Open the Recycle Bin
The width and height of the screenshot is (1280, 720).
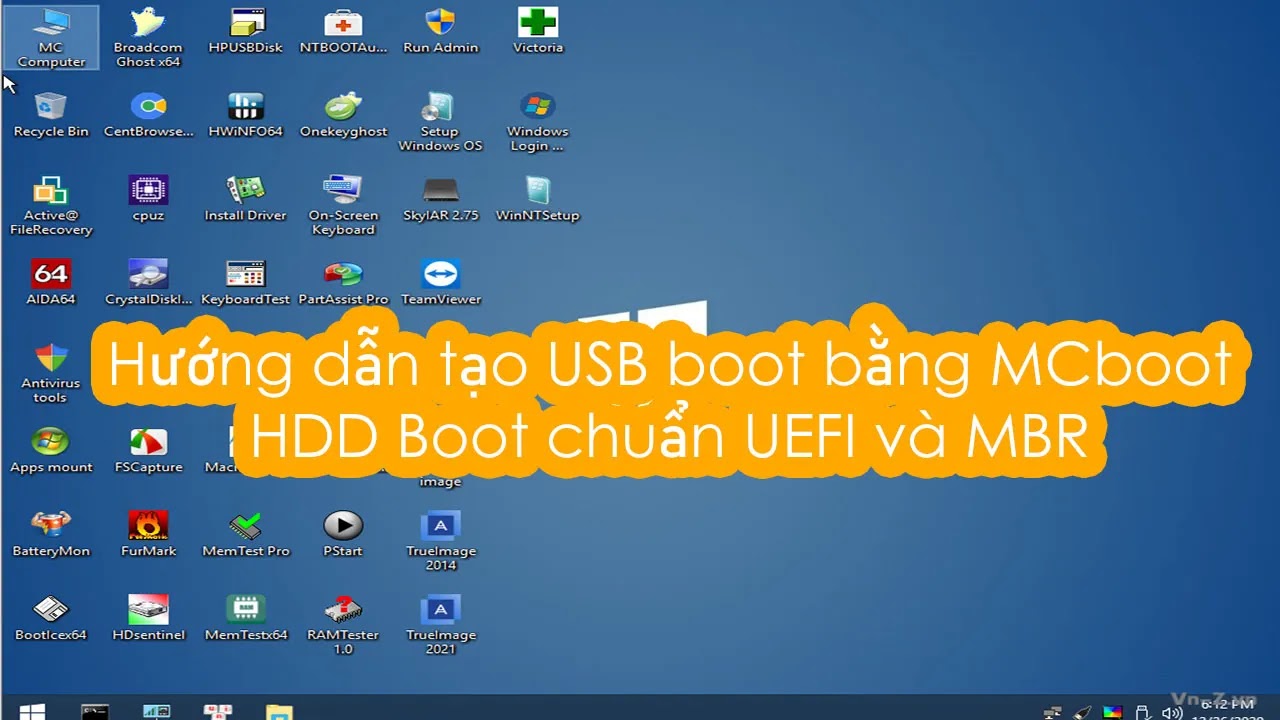(51, 114)
